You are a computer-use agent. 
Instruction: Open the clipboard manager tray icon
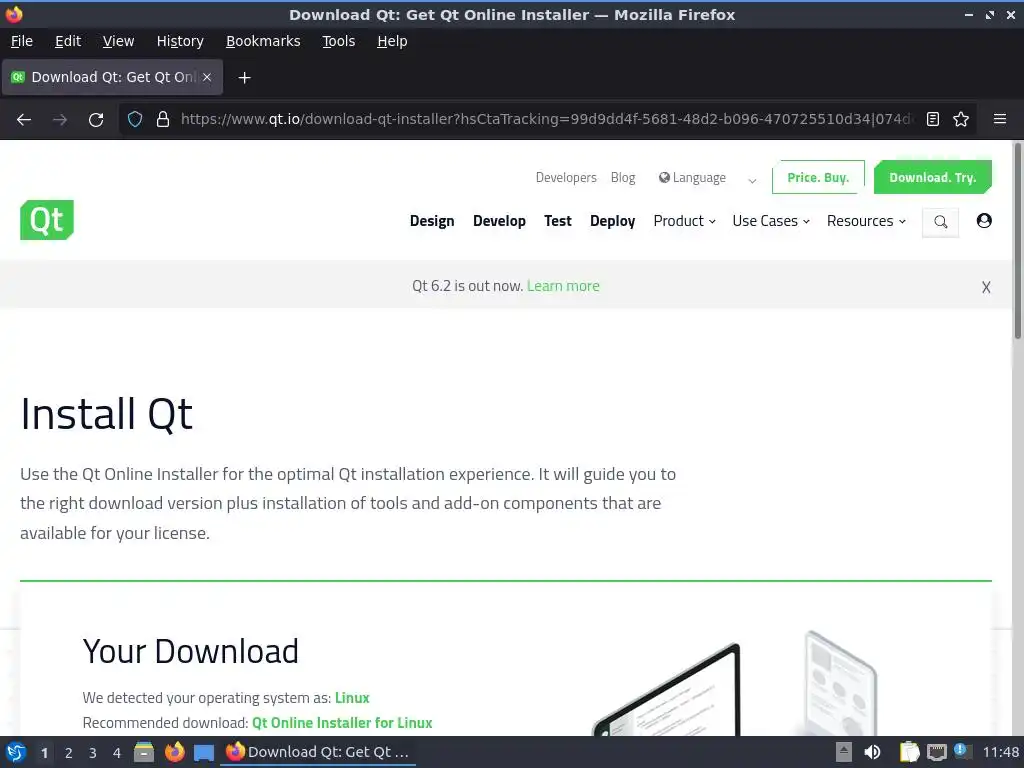909,752
